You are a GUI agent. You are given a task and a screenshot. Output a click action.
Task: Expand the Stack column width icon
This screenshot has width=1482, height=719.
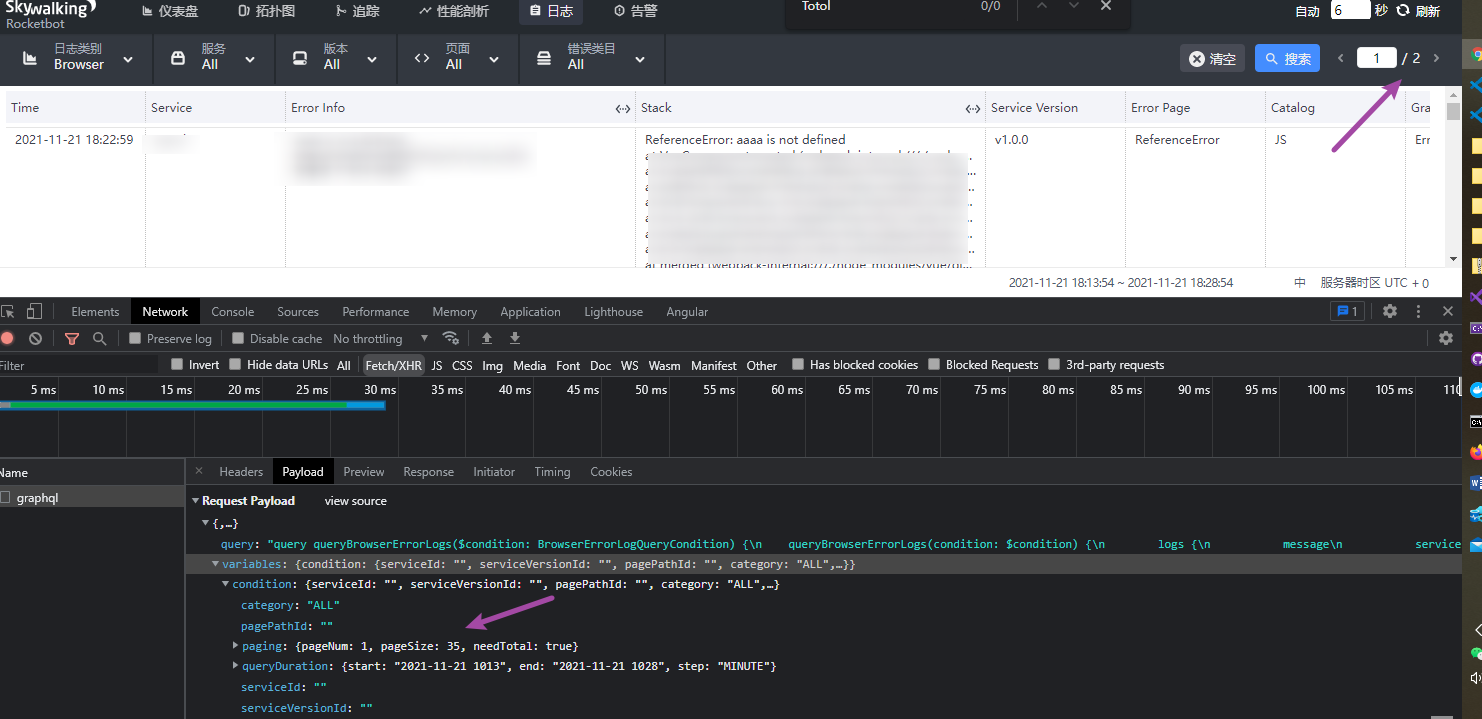coord(972,108)
